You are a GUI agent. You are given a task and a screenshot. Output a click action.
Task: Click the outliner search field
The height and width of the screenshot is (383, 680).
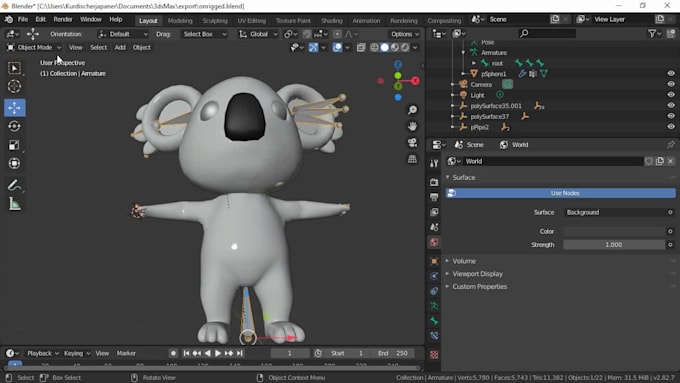pos(547,33)
